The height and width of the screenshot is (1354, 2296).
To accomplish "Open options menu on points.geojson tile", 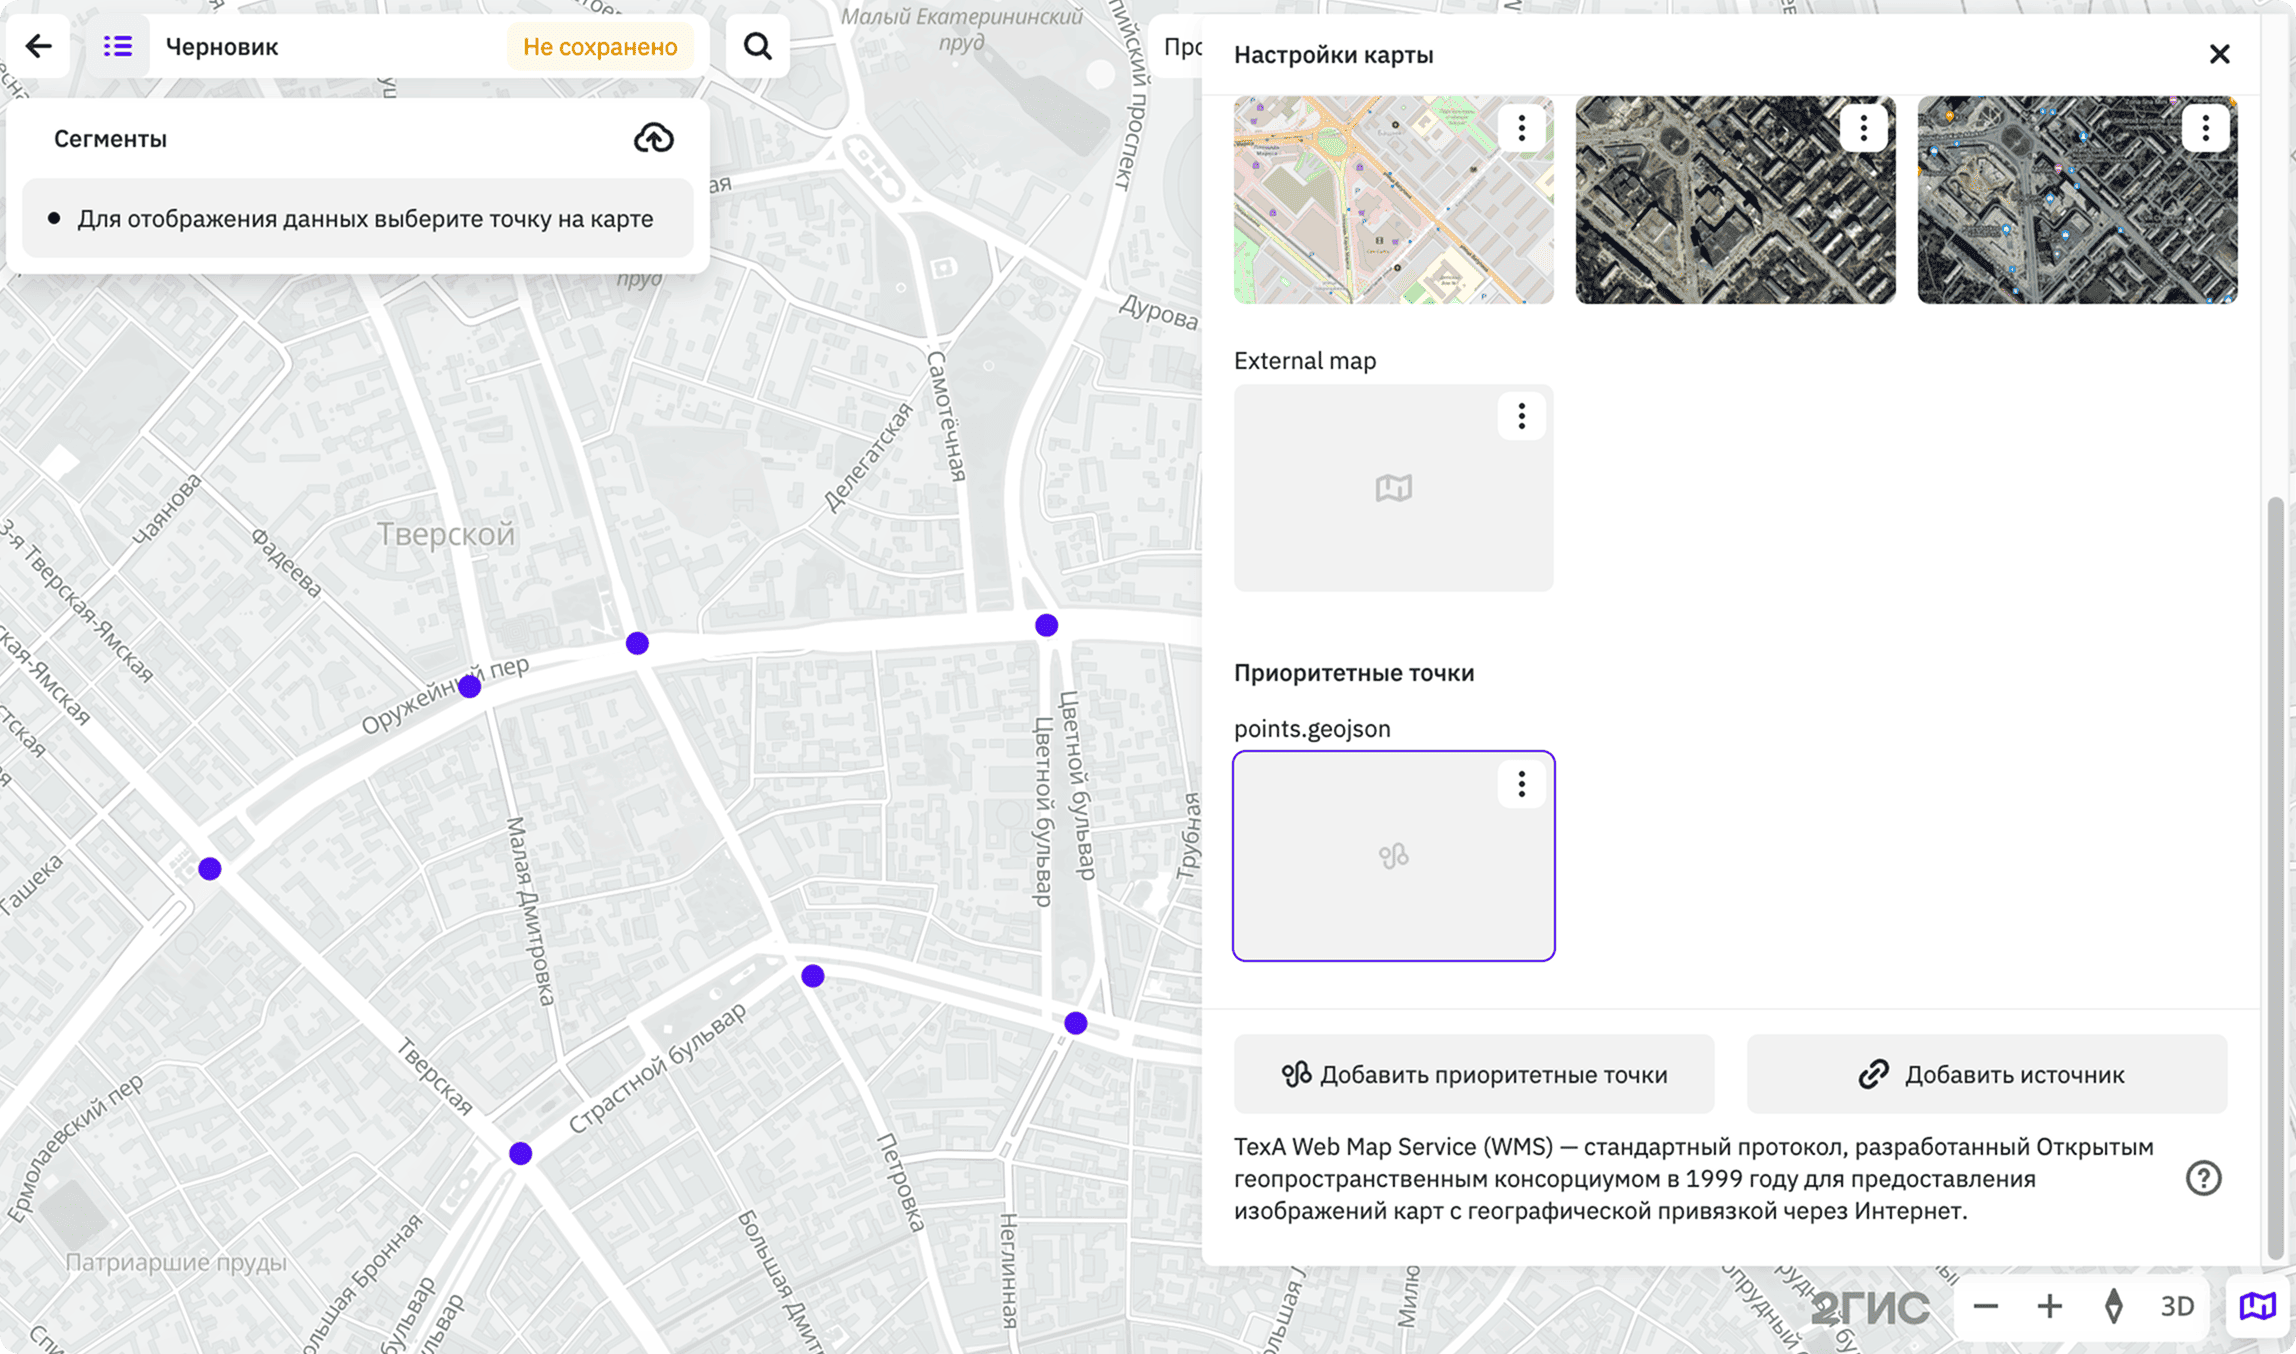I will tap(1521, 784).
